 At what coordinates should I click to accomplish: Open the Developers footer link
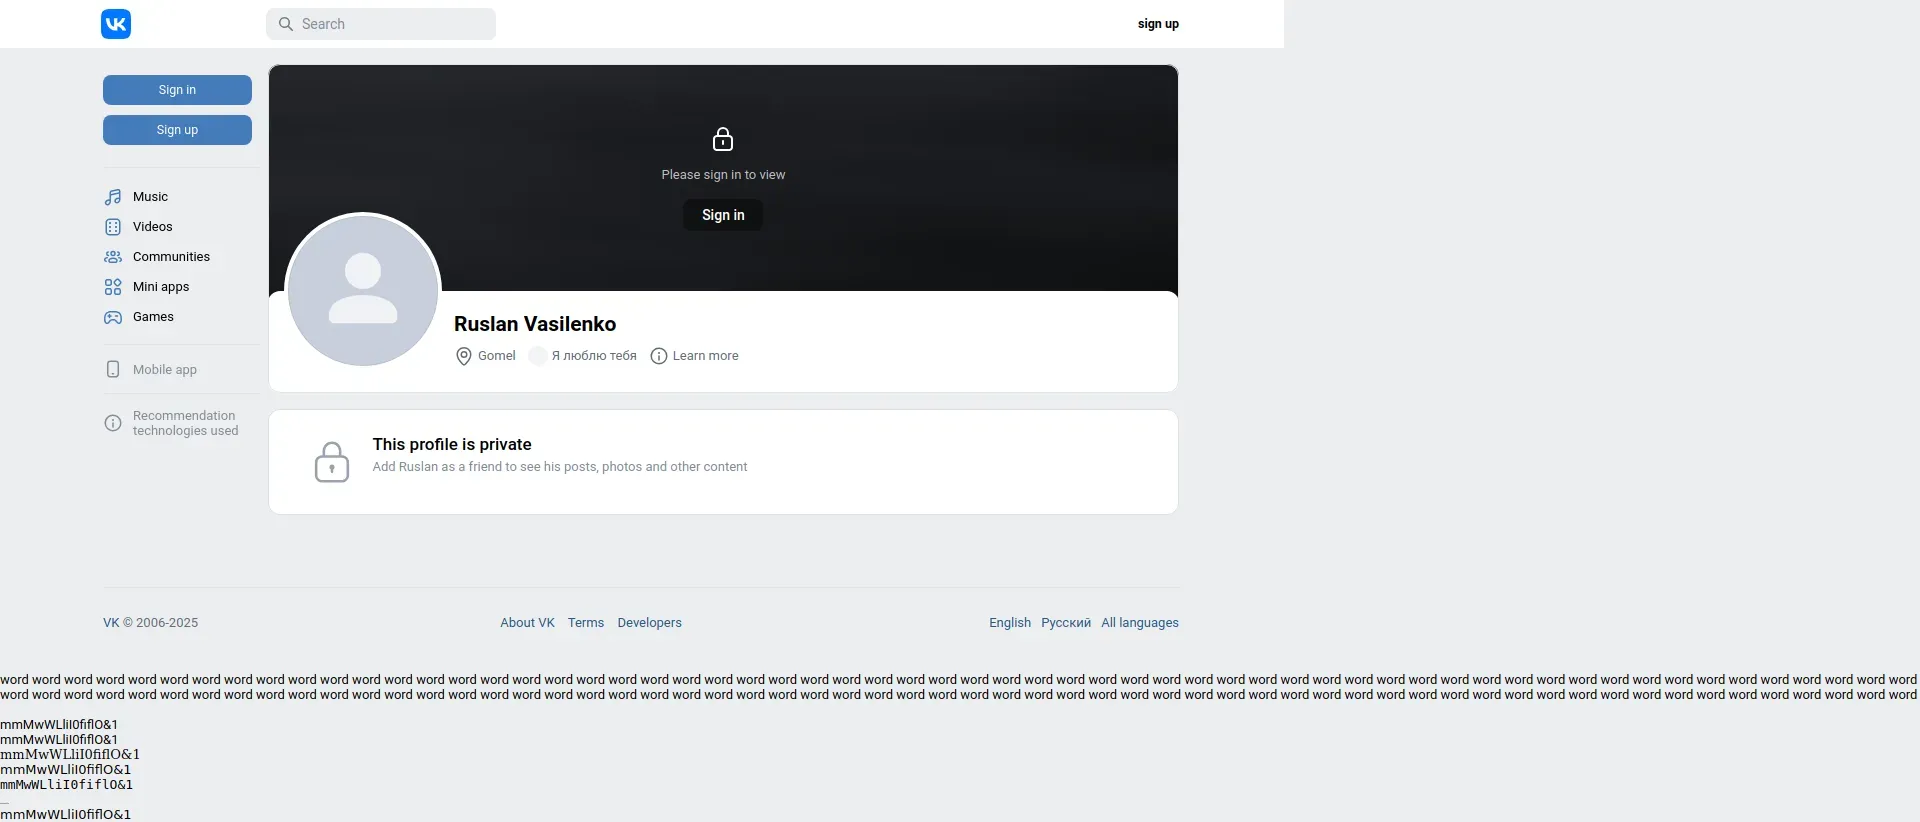[649, 623]
